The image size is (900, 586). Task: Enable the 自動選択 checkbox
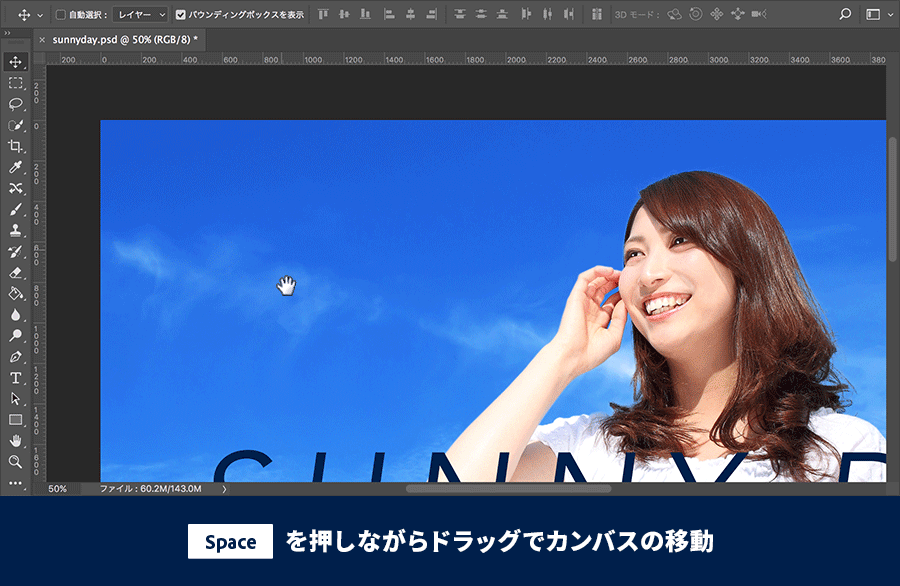[x=60, y=14]
